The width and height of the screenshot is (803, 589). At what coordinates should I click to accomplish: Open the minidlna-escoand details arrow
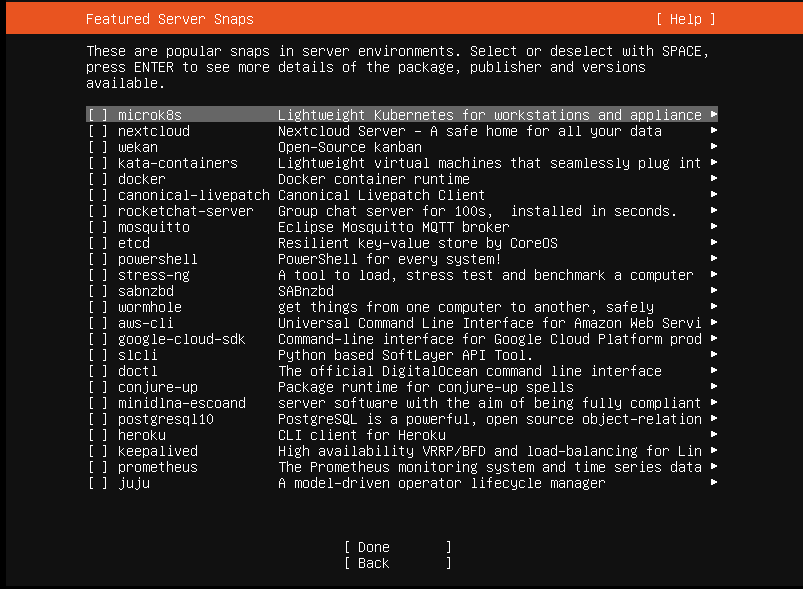pyautogui.click(x=714, y=402)
